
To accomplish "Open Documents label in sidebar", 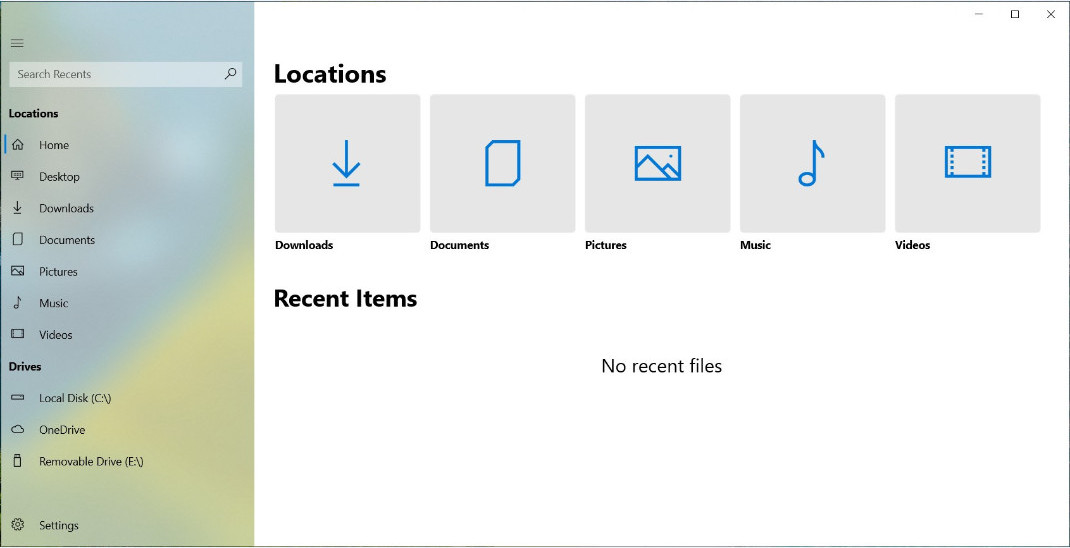I will click(x=67, y=240).
